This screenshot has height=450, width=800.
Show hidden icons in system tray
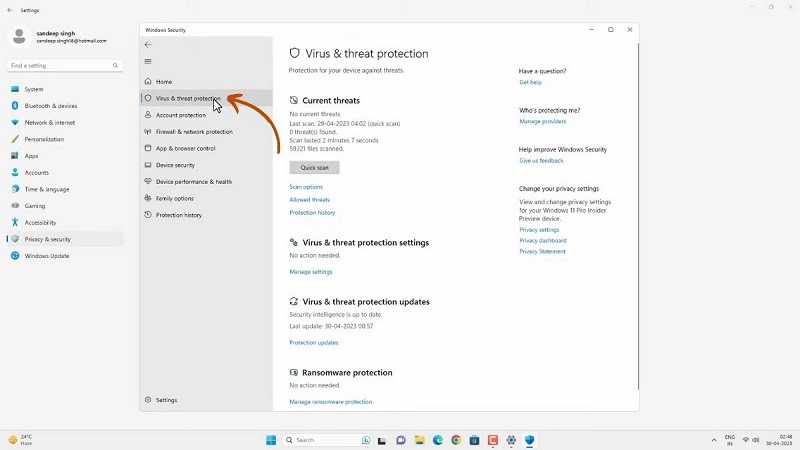(x=714, y=440)
